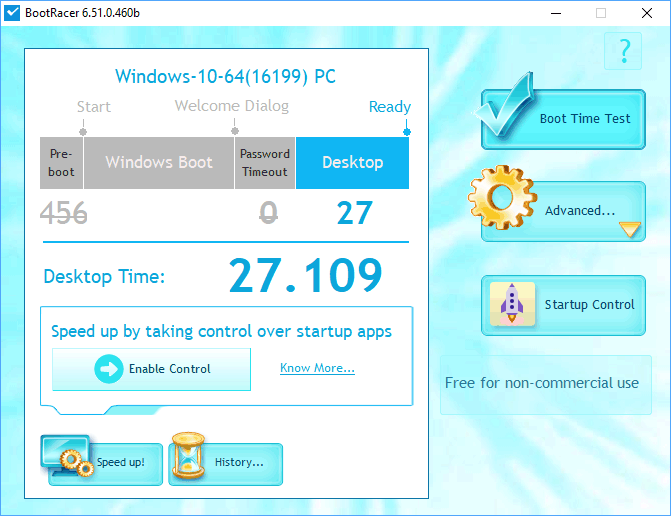This screenshot has height=516, width=671.
Task: Click the Windows-10-64(16199) PC title
Action: pyautogui.click(x=225, y=77)
